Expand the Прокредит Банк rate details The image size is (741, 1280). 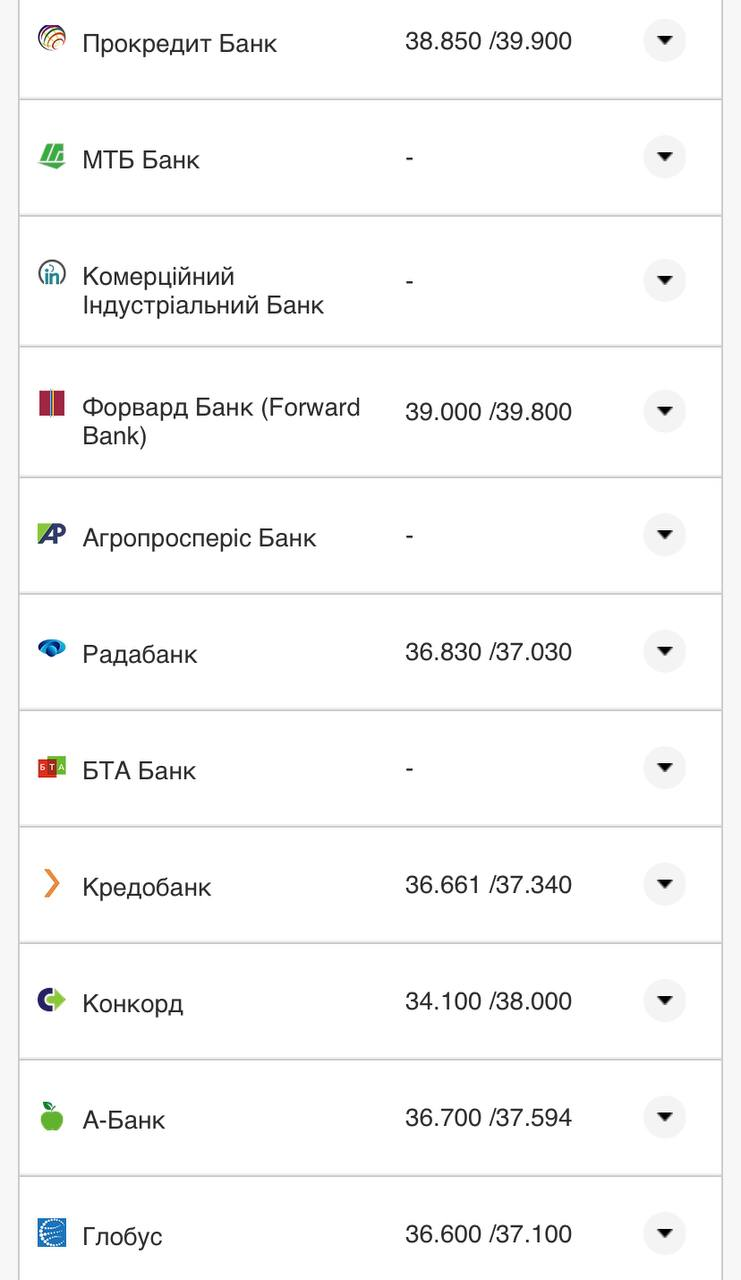[664, 41]
